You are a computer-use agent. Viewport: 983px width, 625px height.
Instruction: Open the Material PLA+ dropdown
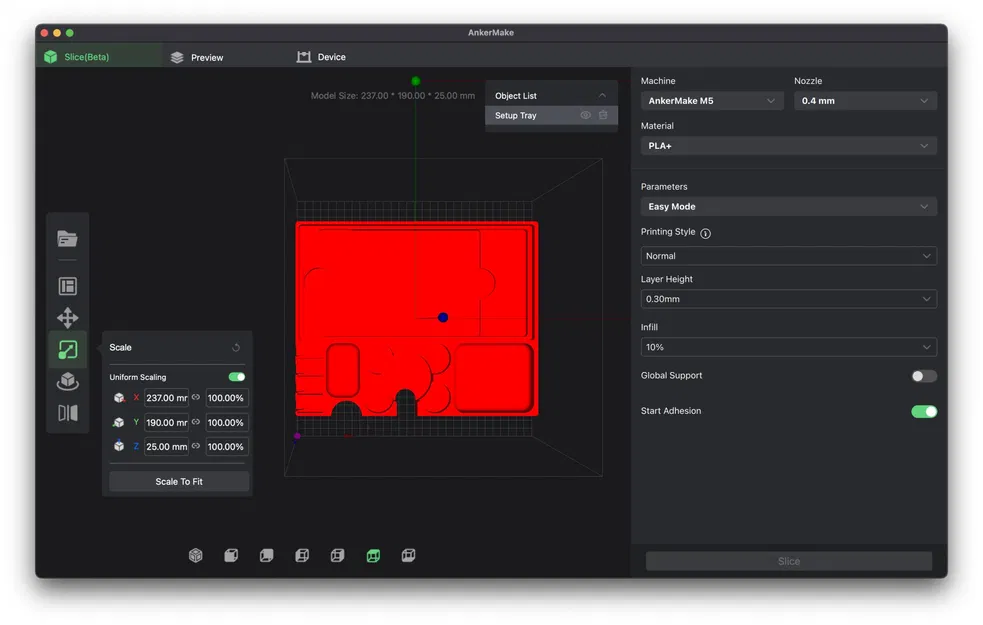pos(789,146)
